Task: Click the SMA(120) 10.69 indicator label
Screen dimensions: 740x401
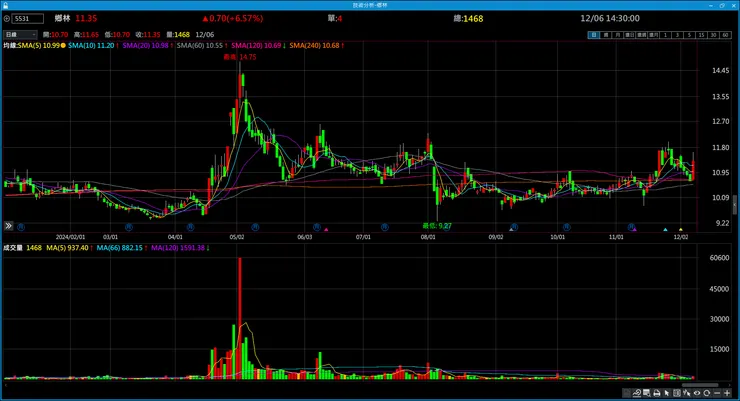Action: tap(256, 45)
